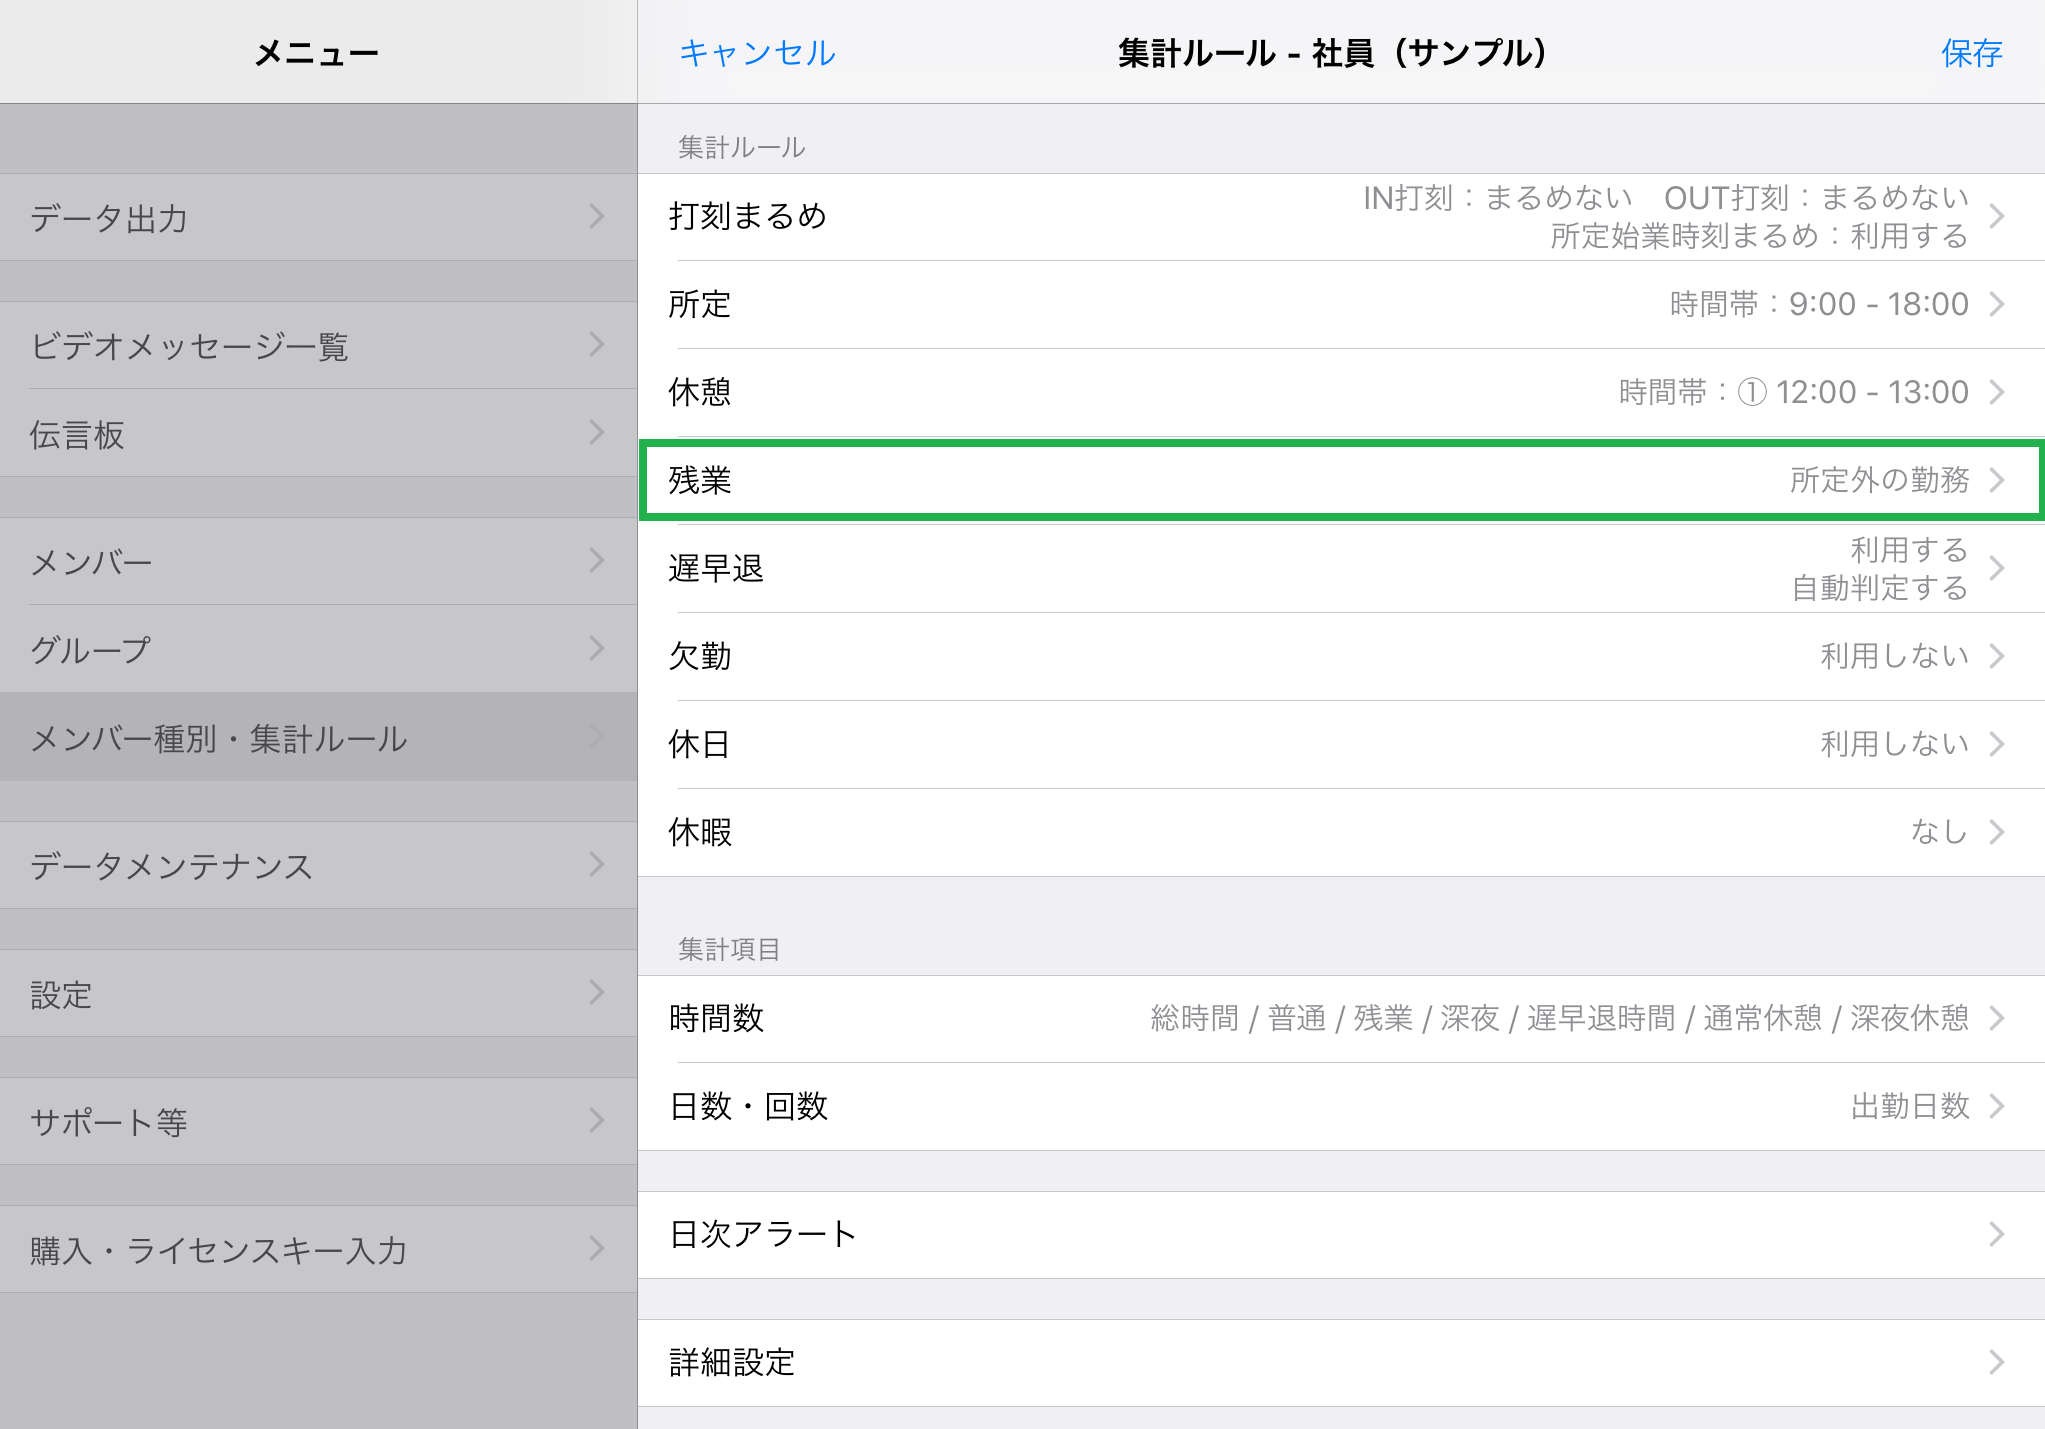Open ビデオメッセージ一覧 in the menu
This screenshot has width=2045, height=1429.
318,345
